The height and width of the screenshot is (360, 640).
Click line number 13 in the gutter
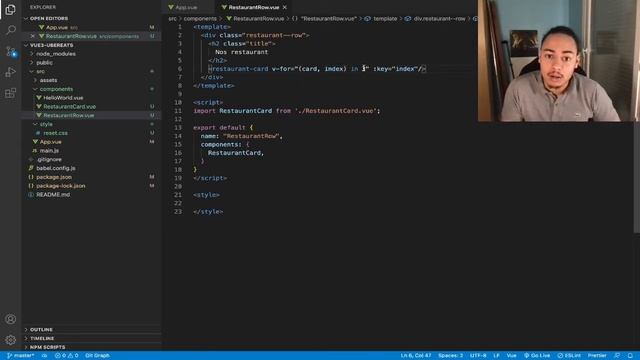click(178, 127)
